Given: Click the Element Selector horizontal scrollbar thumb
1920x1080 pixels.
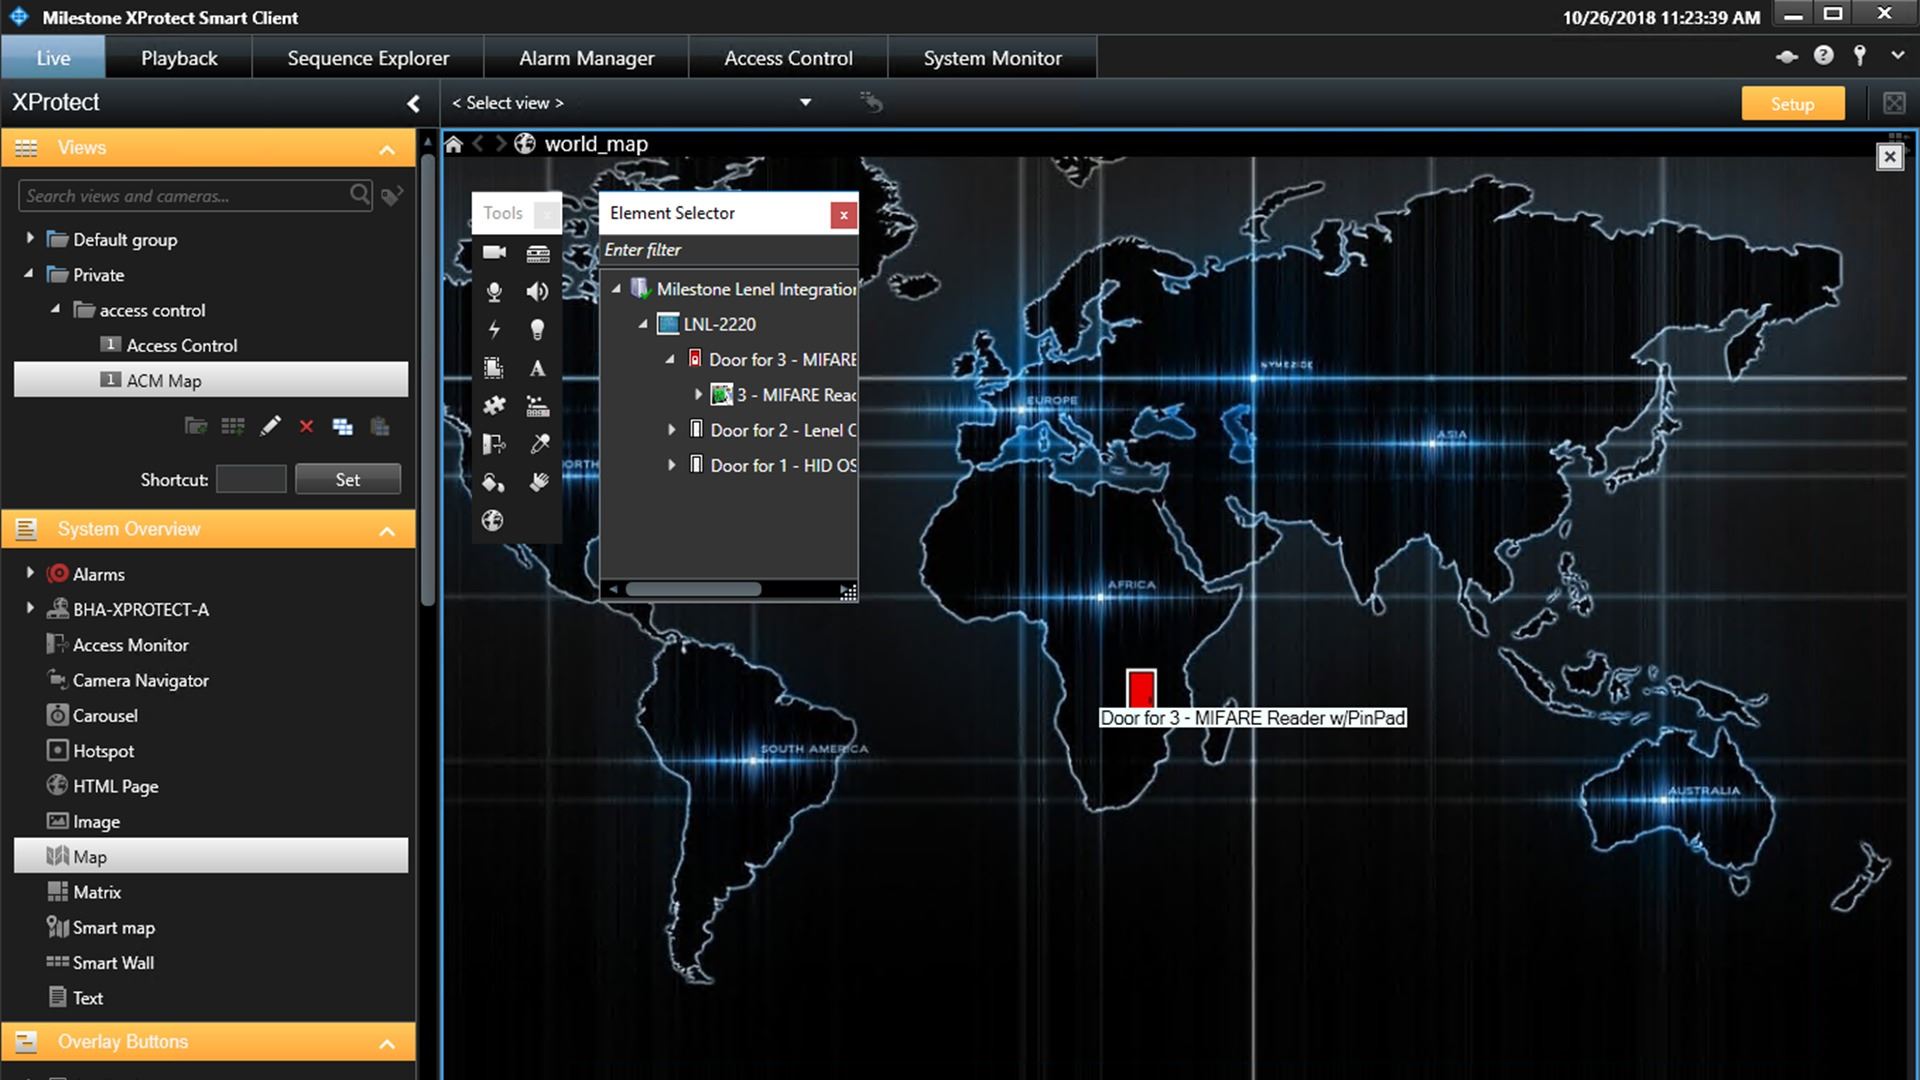Looking at the screenshot, I should pyautogui.click(x=693, y=589).
